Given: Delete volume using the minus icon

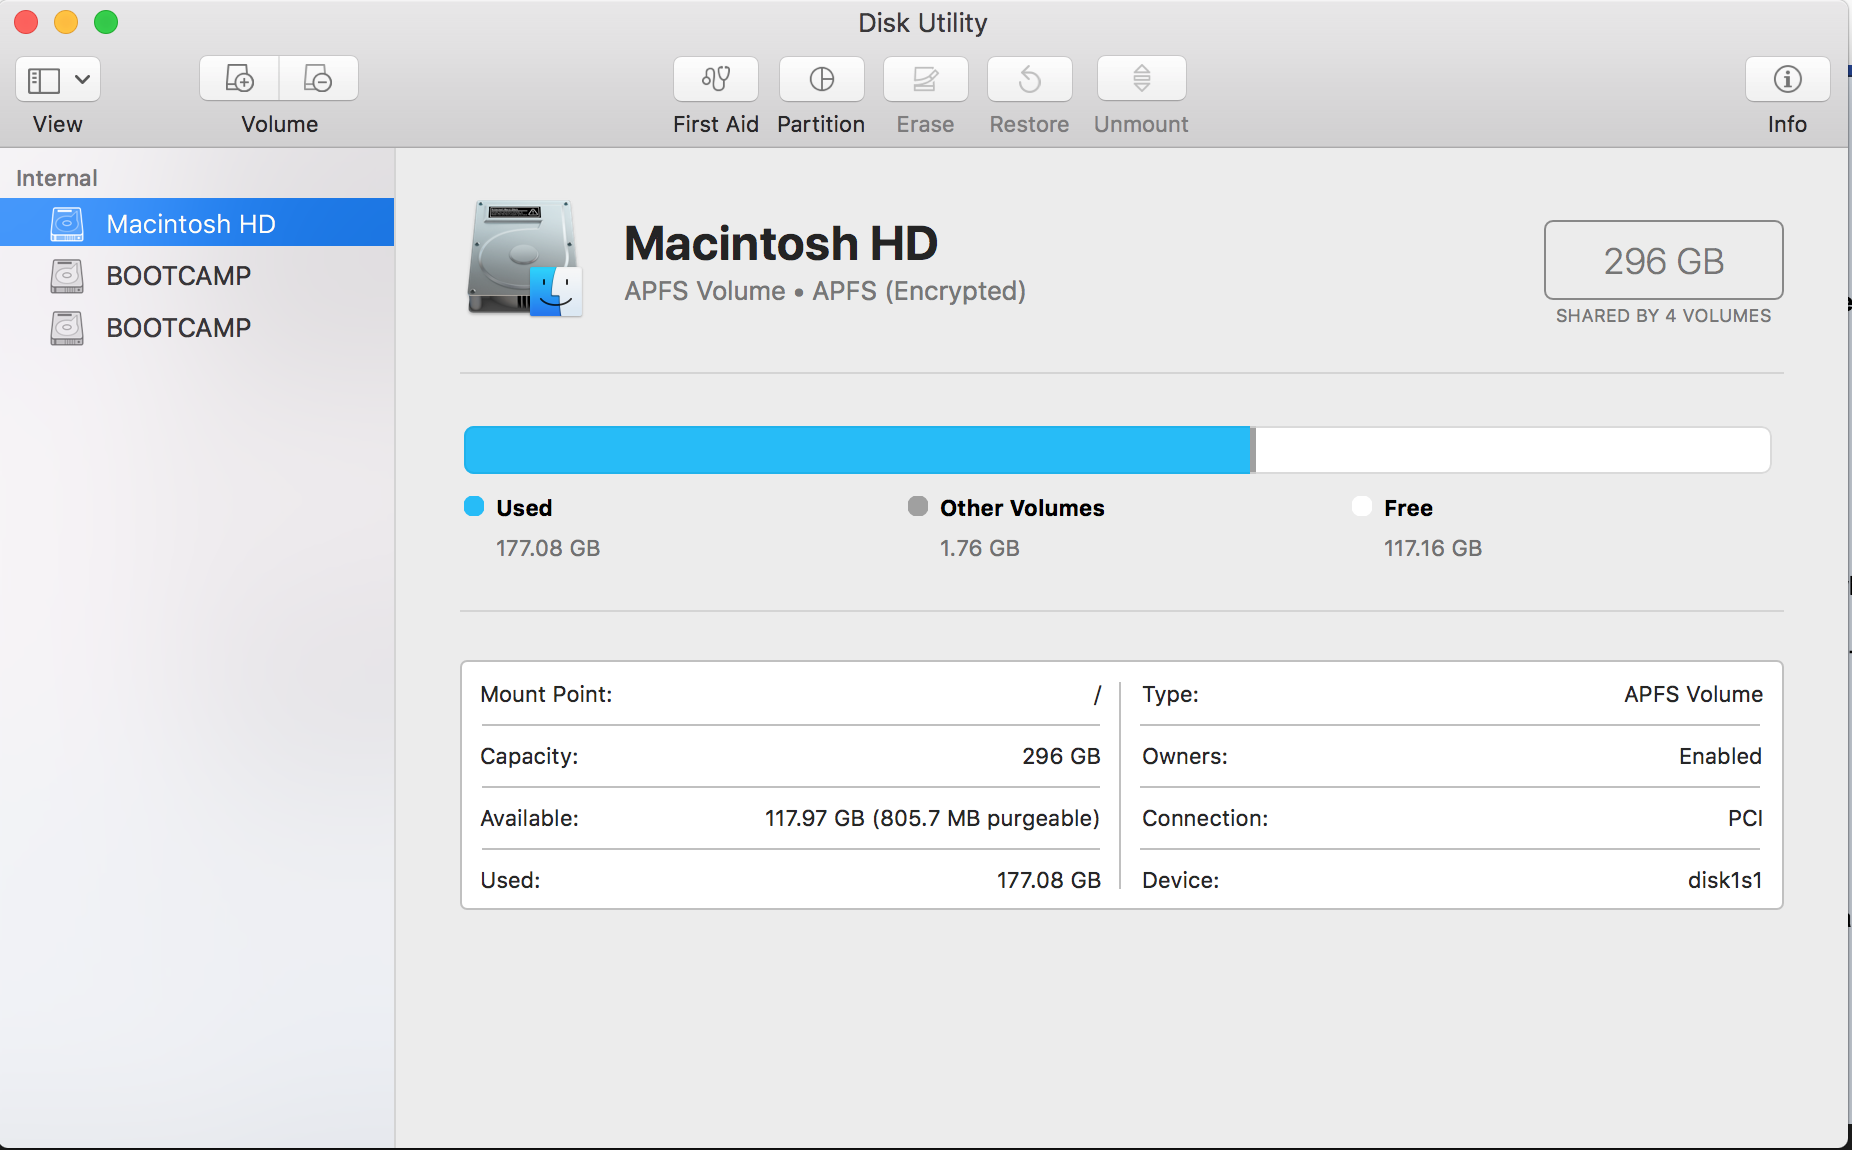Looking at the screenshot, I should click(x=318, y=79).
